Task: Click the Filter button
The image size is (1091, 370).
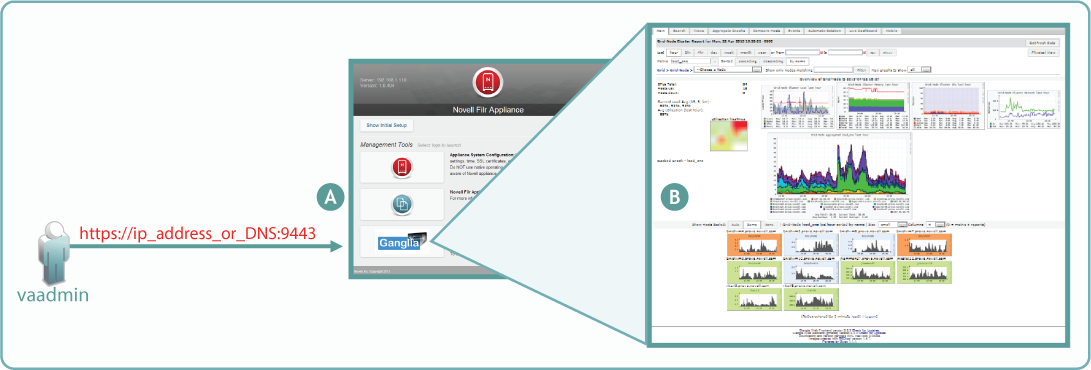Action: point(861,70)
